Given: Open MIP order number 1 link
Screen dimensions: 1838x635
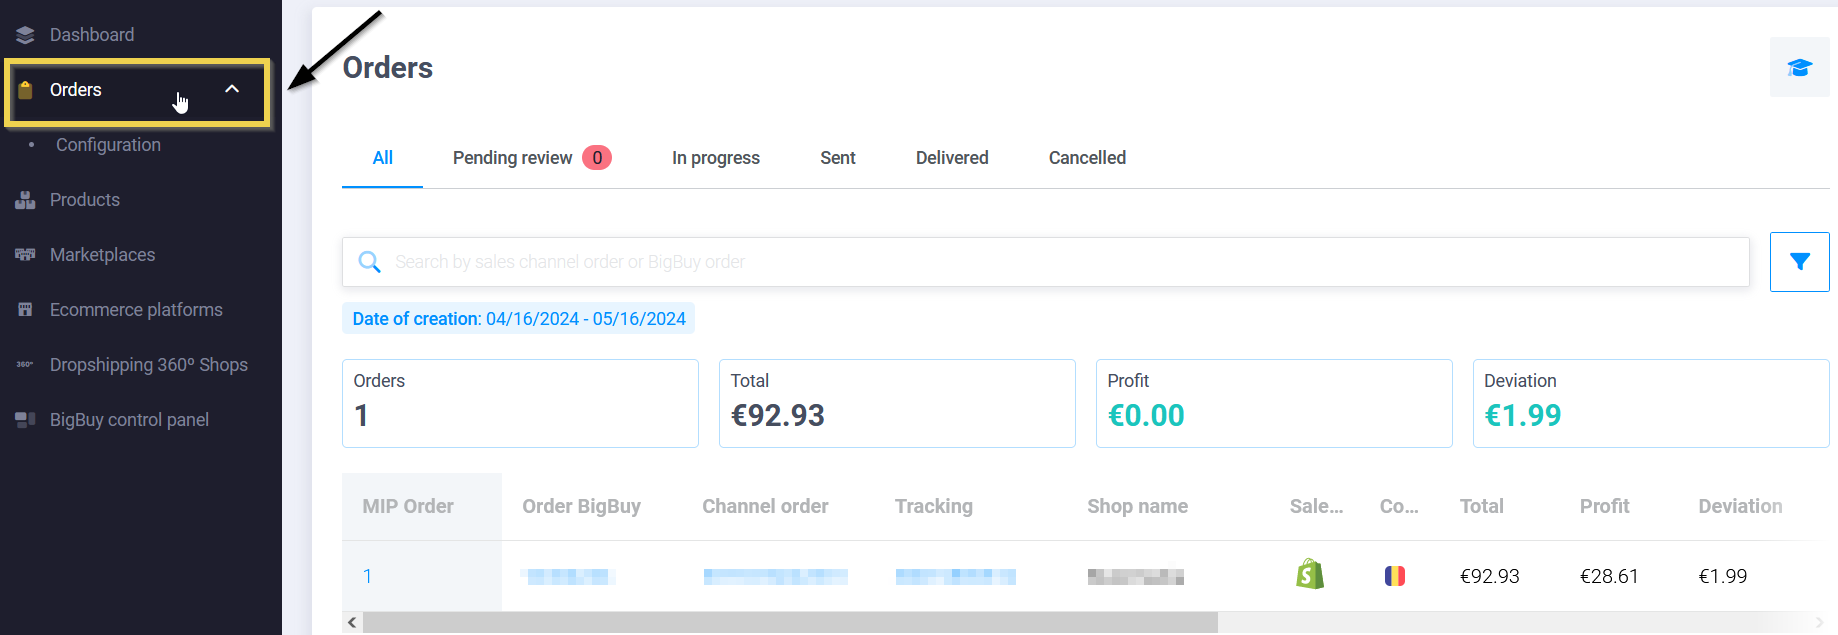Looking at the screenshot, I should (367, 576).
